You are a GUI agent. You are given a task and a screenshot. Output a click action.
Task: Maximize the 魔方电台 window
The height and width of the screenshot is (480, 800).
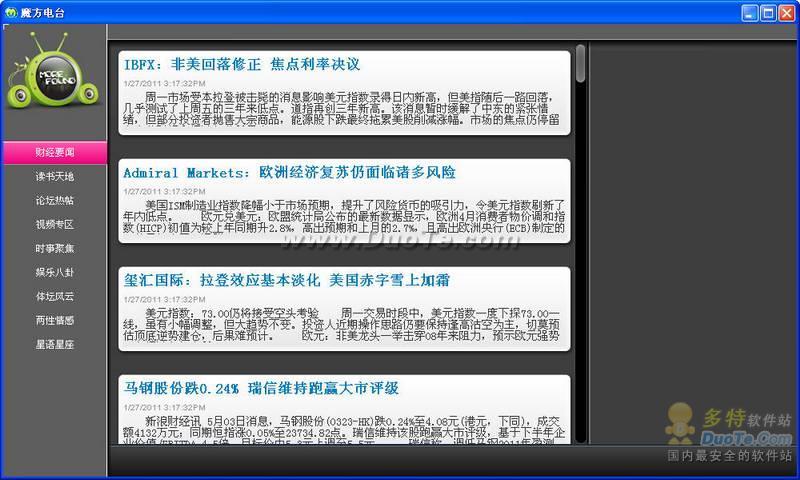point(768,12)
